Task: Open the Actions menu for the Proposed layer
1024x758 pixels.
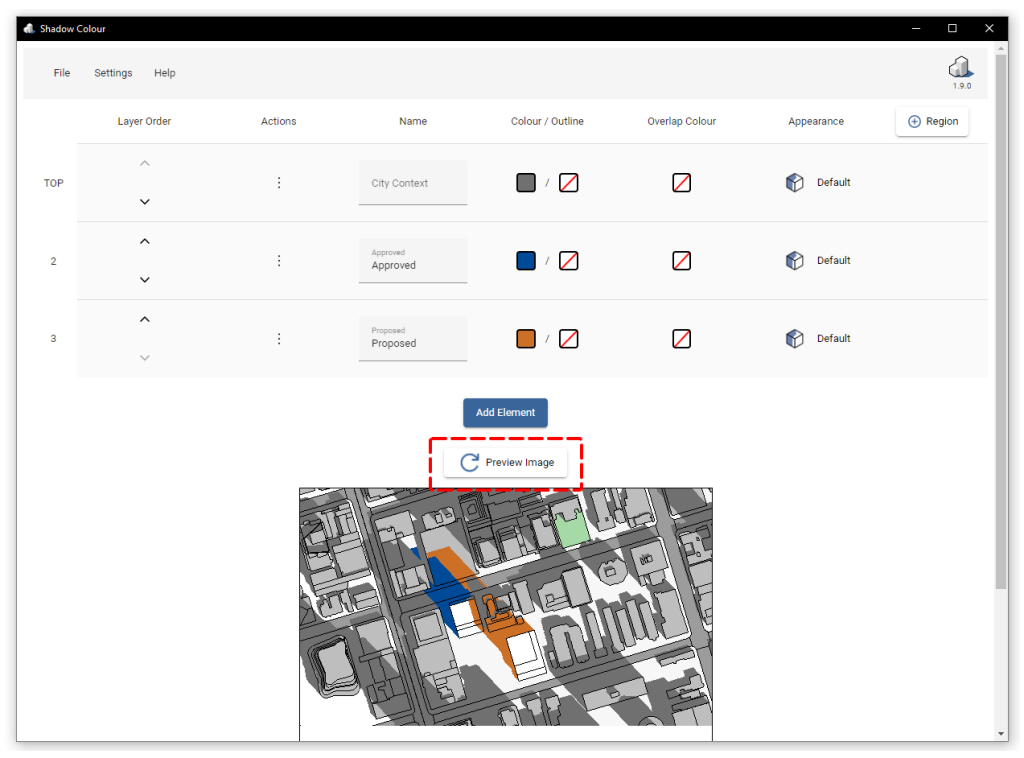Action: [x=278, y=338]
